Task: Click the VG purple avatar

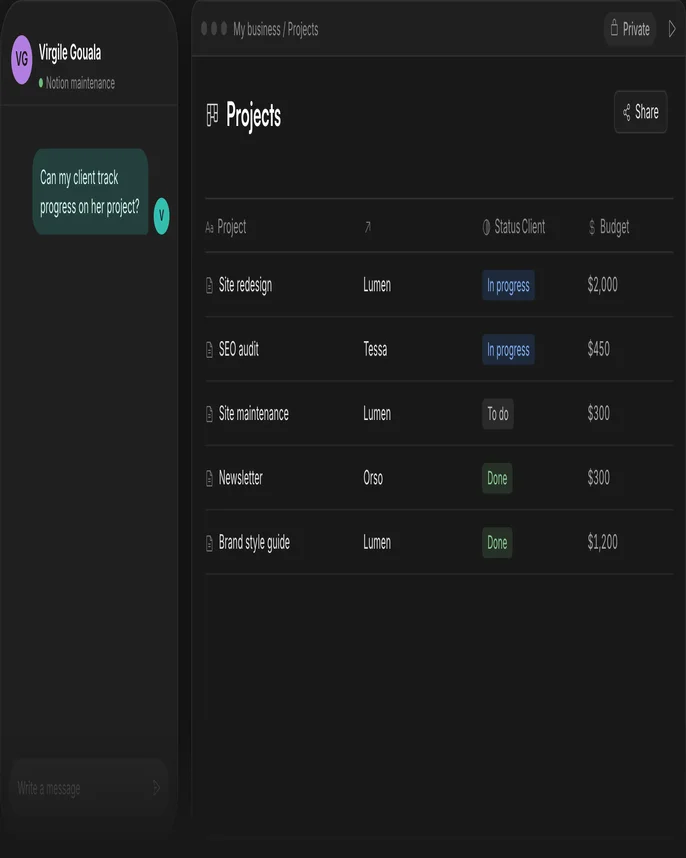Action: (x=22, y=60)
